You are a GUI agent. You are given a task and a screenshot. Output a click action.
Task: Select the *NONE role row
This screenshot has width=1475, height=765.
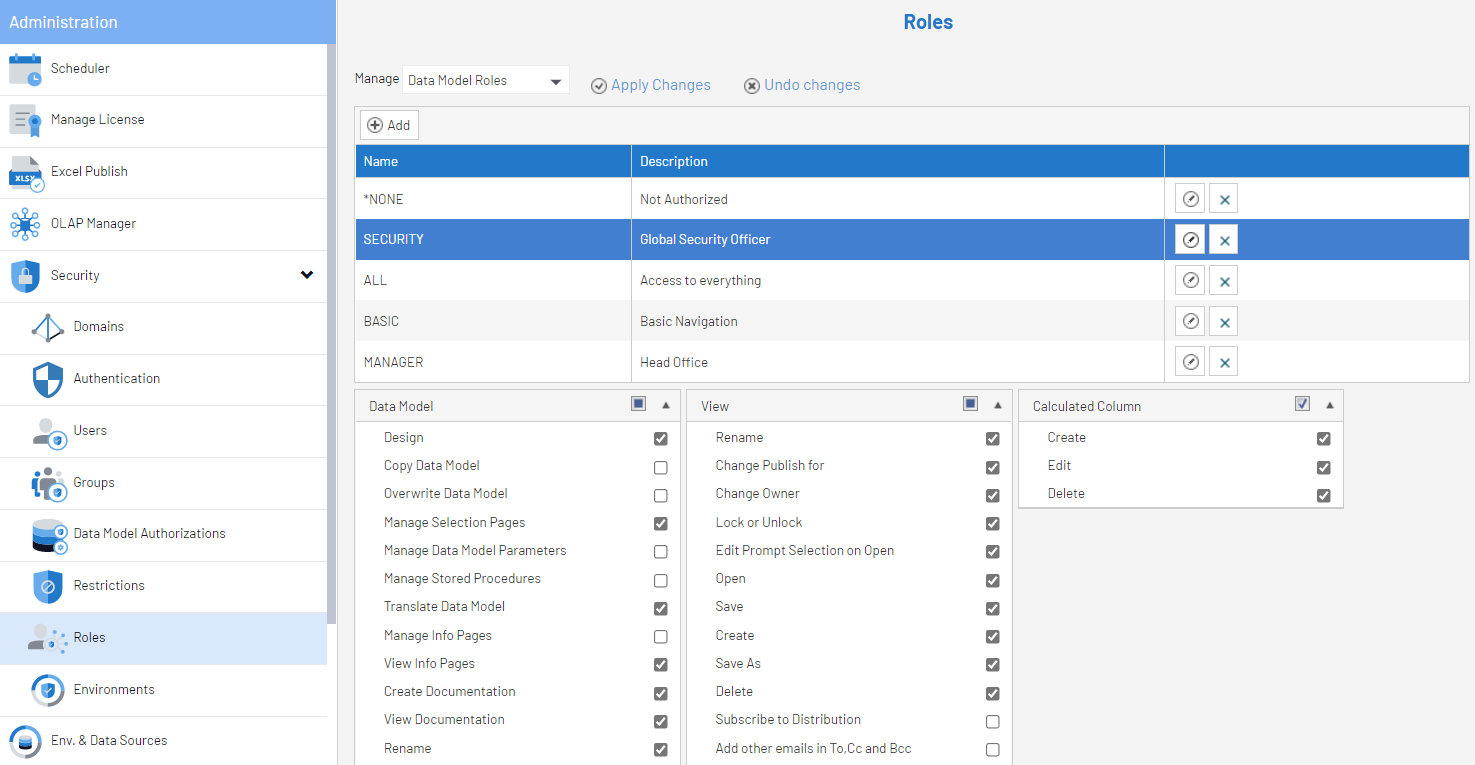495,199
